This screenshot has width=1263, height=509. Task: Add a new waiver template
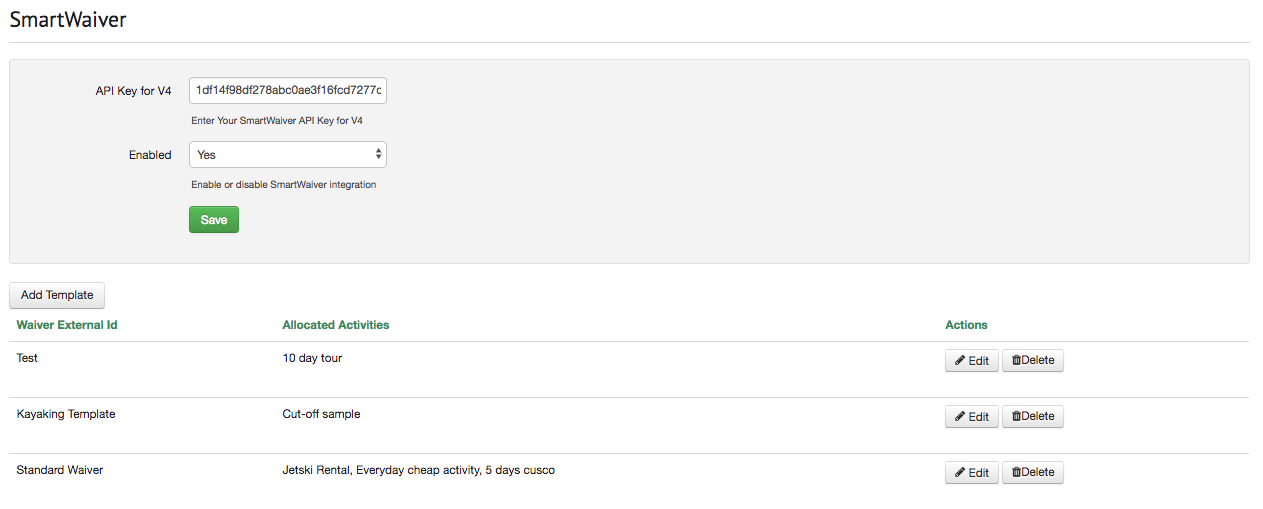[x=57, y=295]
